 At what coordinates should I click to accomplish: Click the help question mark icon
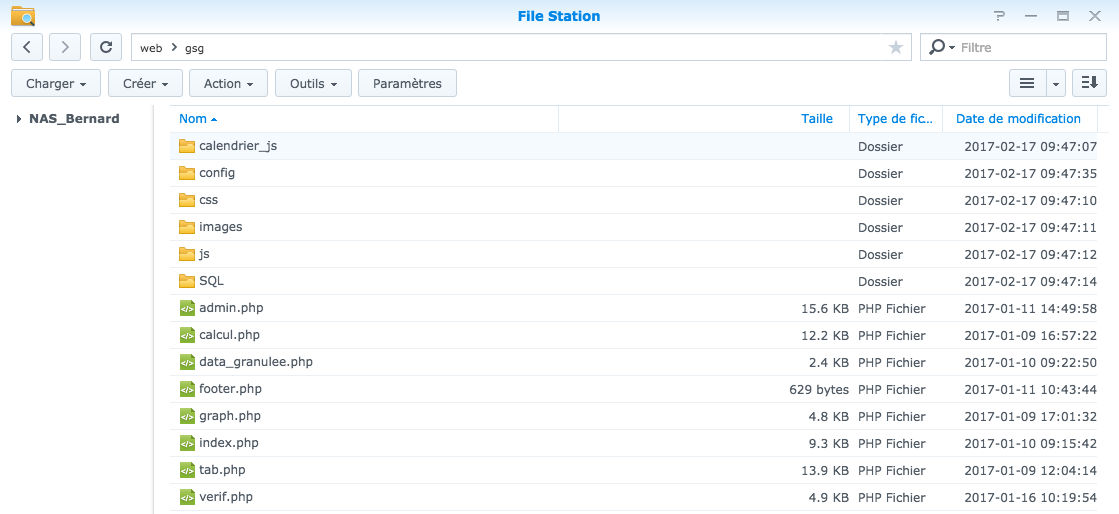coord(999,16)
